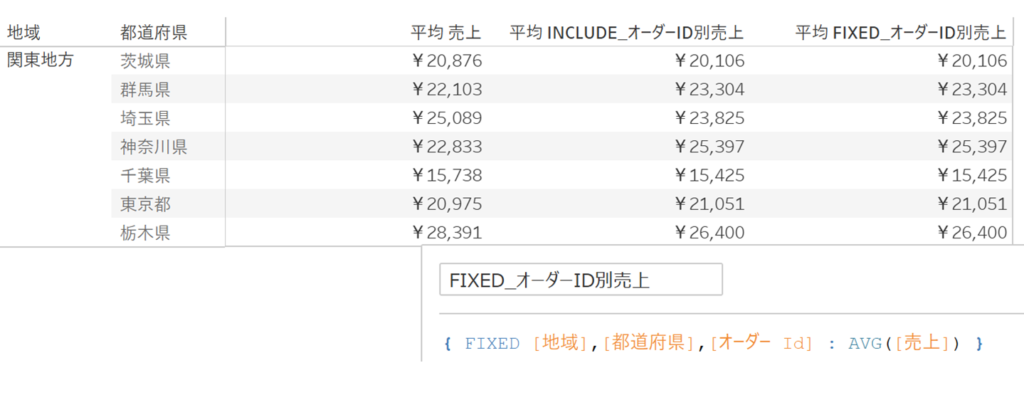Click the 平均 FIXED_オーダーID別売上 column header
This screenshot has width=1024, height=400.
point(901,33)
